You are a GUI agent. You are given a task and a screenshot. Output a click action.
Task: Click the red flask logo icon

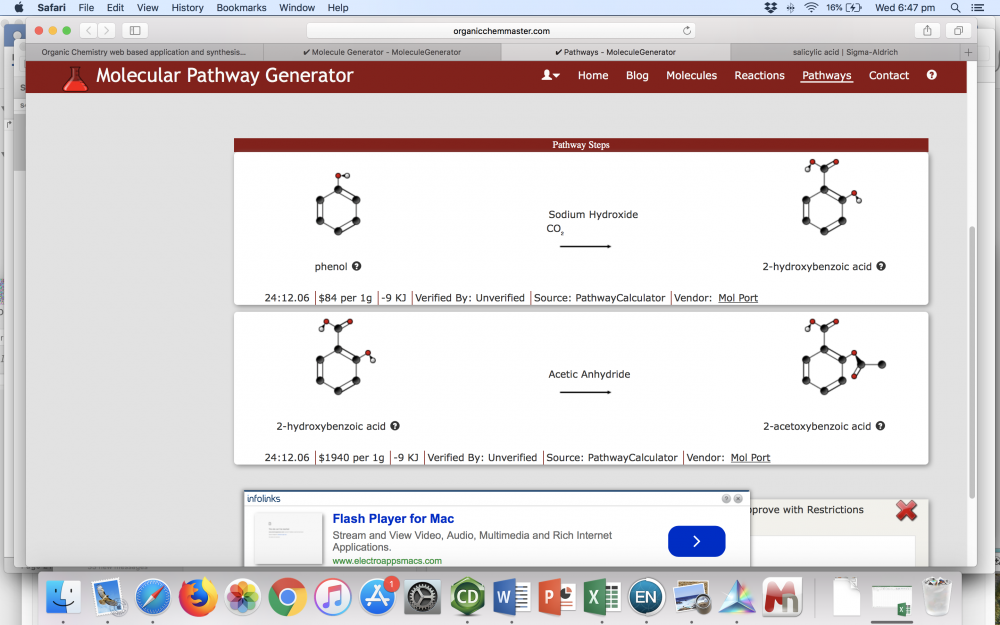[75, 78]
